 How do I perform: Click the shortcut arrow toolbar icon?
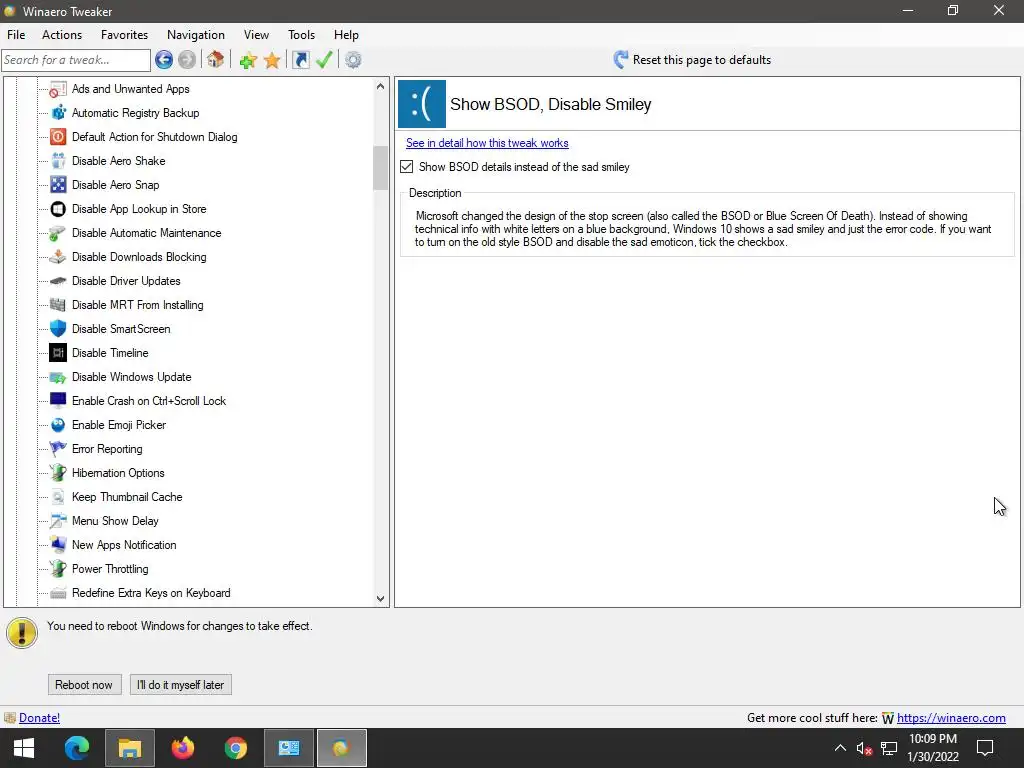(300, 60)
